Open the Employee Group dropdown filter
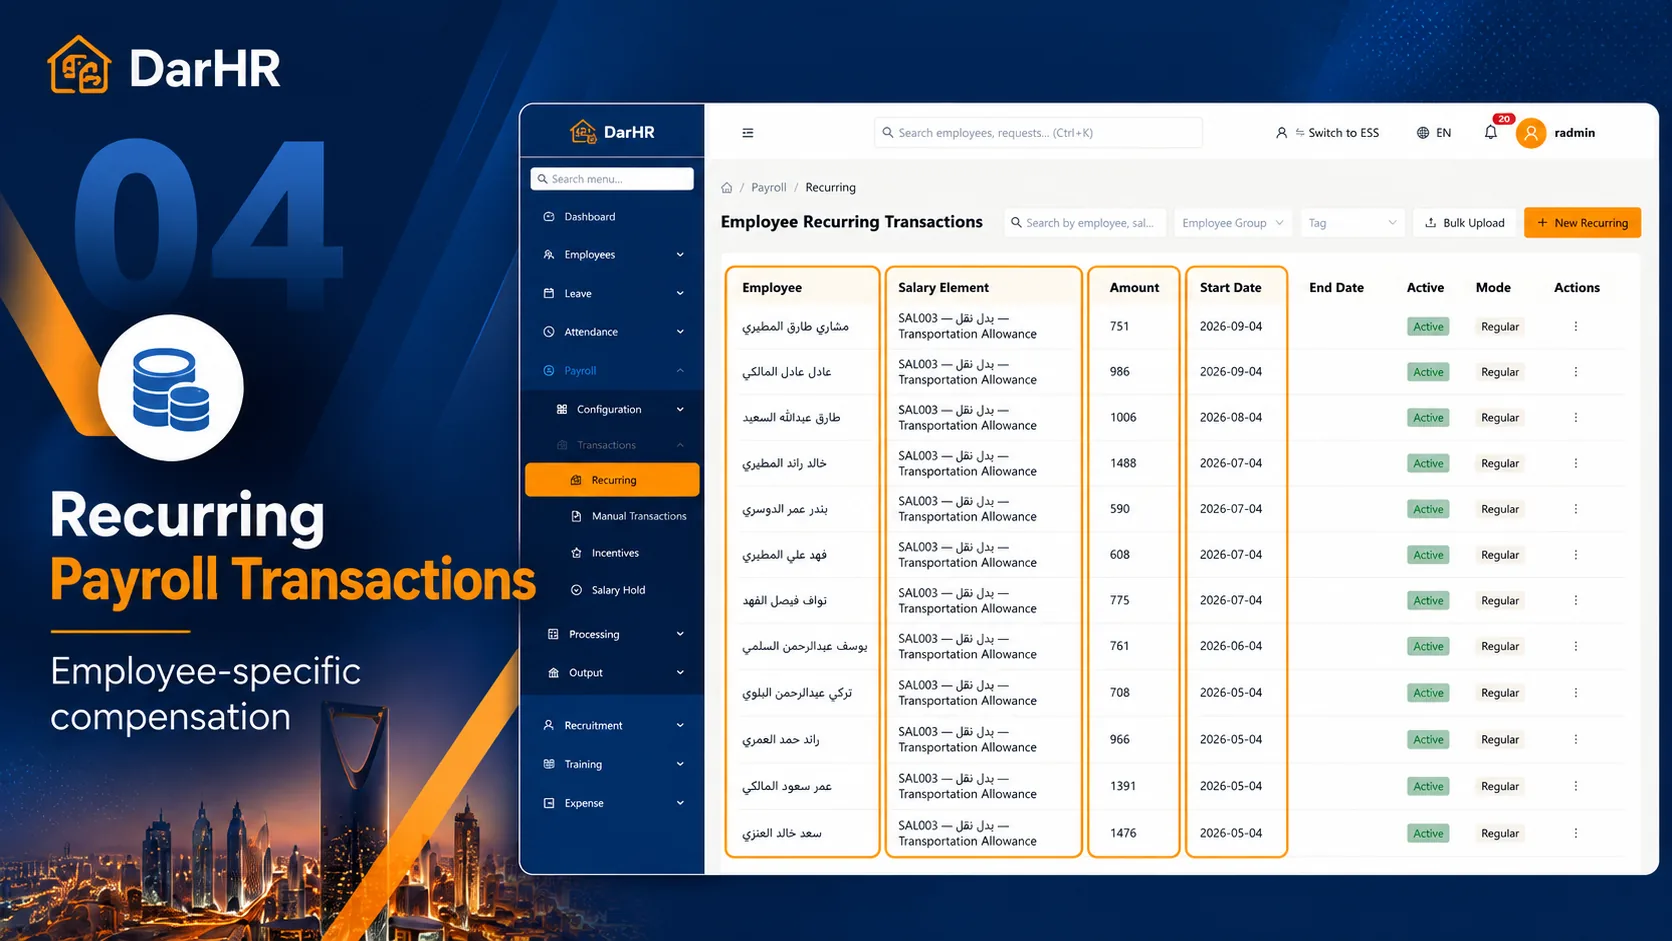 click(1232, 223)
